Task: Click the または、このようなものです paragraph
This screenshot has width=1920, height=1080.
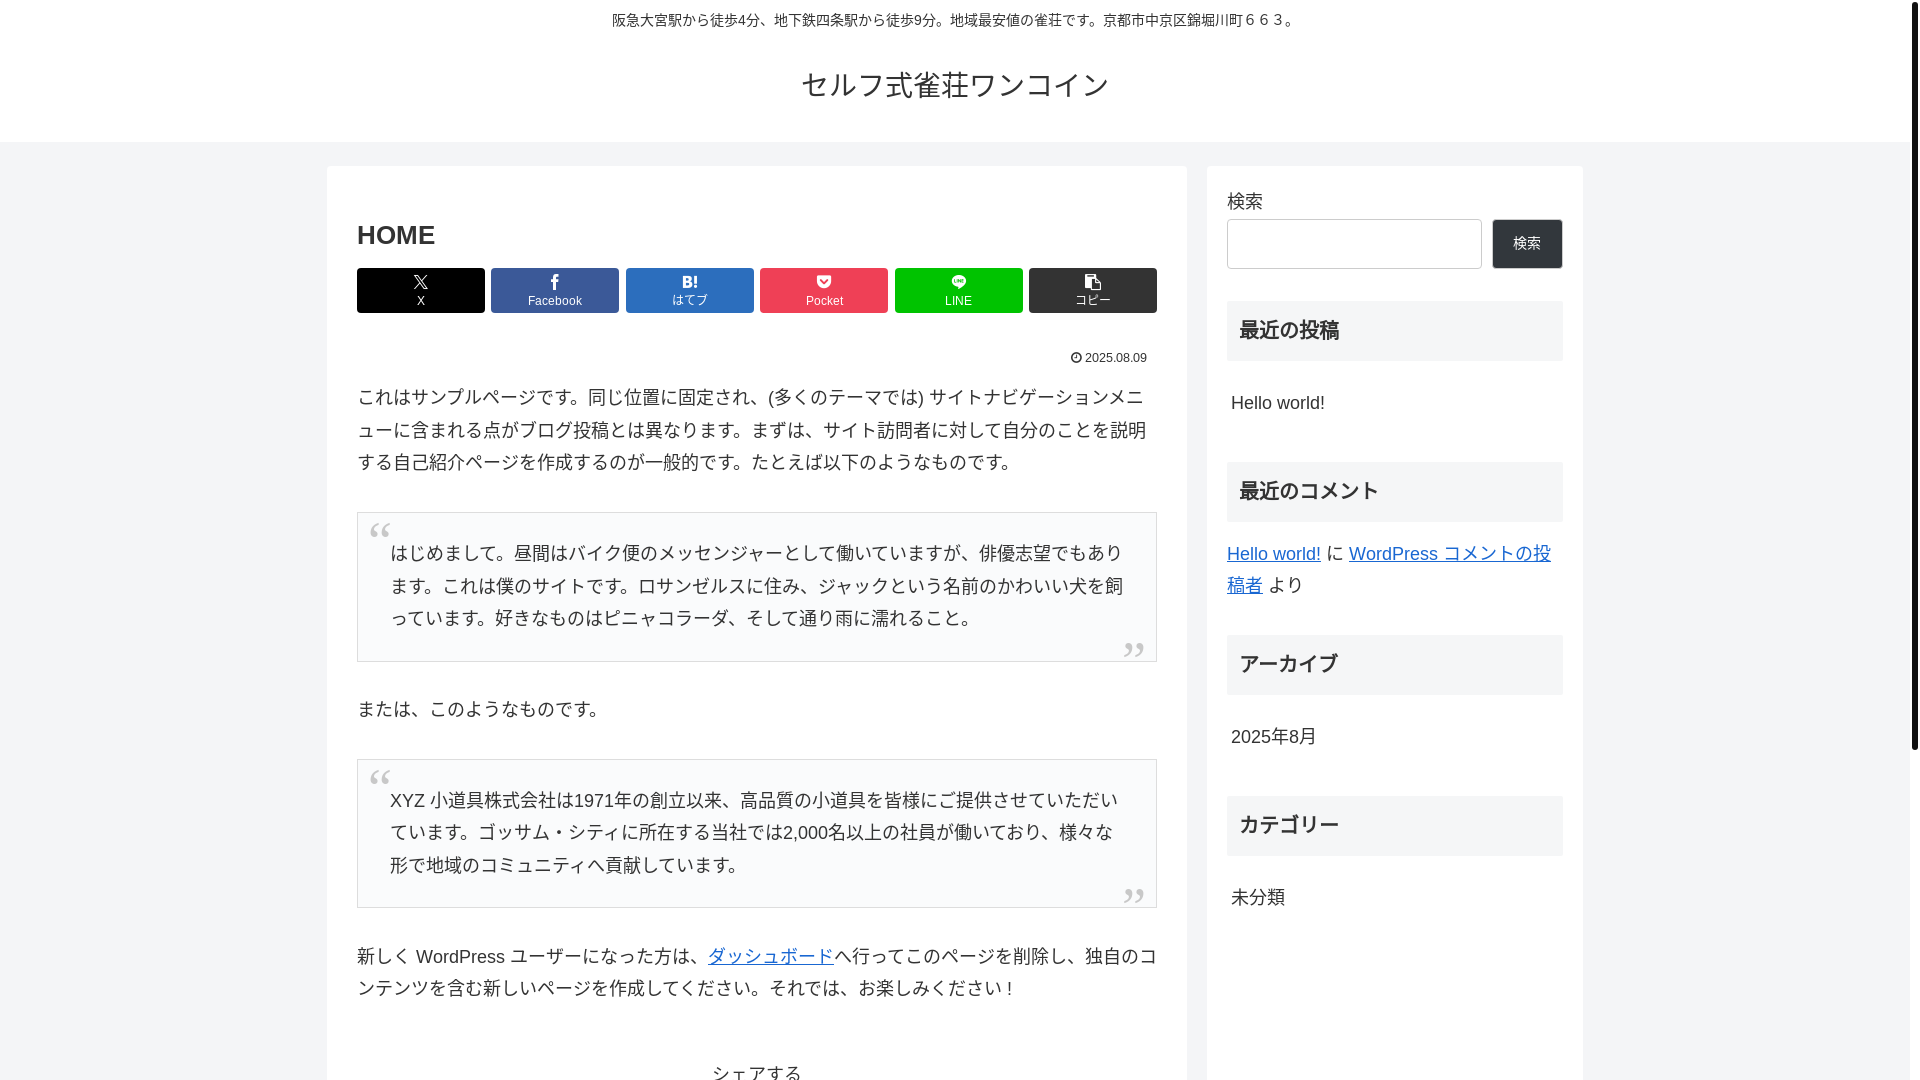Action: click(x=481, y=709)
